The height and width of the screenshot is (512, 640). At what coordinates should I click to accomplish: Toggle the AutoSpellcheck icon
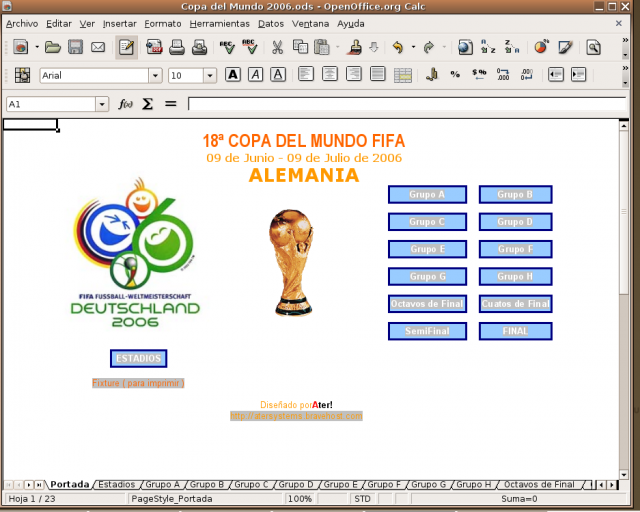pos(249,47)
